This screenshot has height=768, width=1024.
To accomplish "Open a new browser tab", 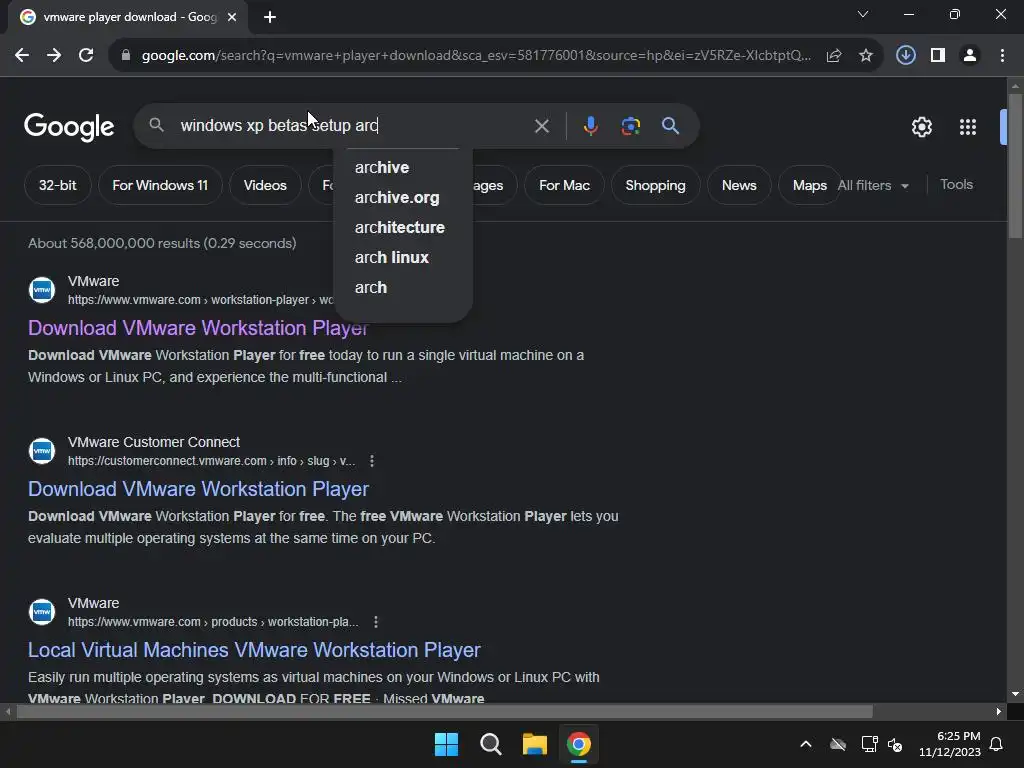I will 270,17.
